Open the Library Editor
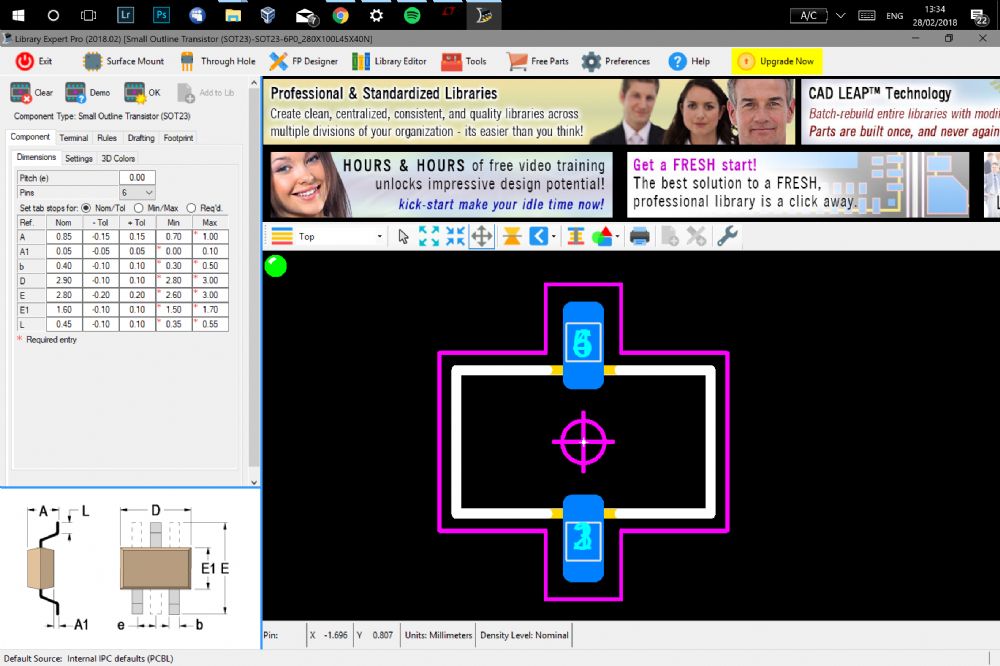1000x666 pixels. (389, 61)
